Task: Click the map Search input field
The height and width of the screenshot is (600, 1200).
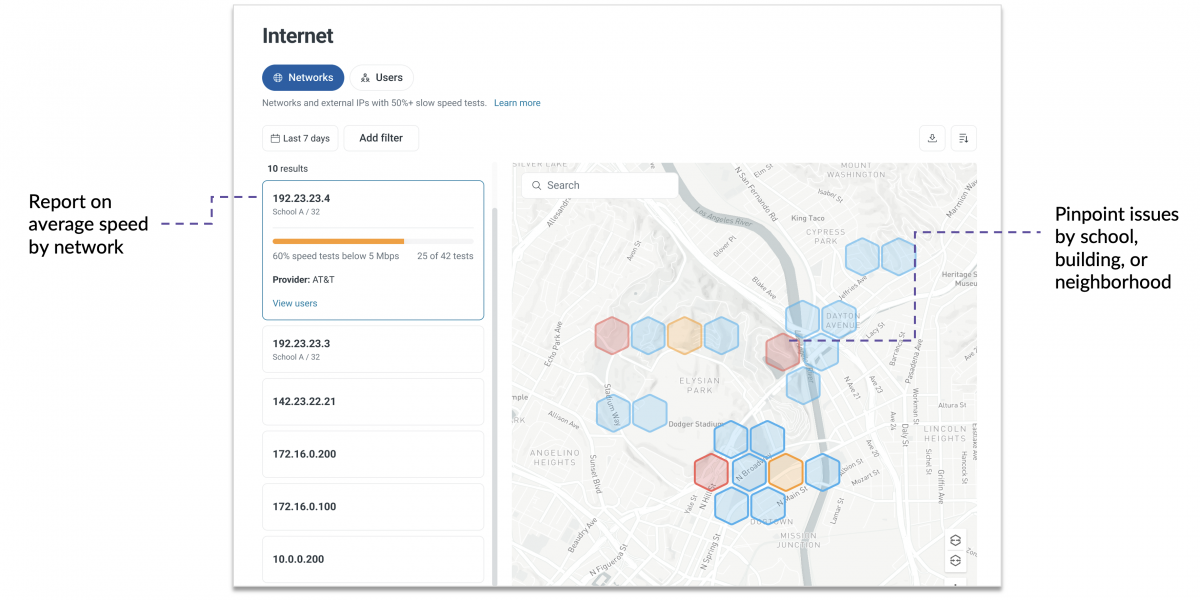Action: coord(600,185)
